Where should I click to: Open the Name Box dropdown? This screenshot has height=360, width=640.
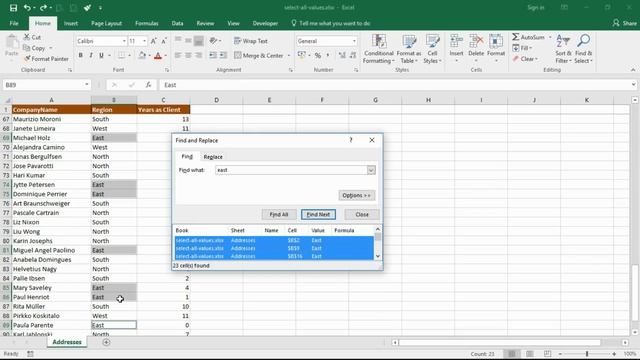tap(87, 85)
